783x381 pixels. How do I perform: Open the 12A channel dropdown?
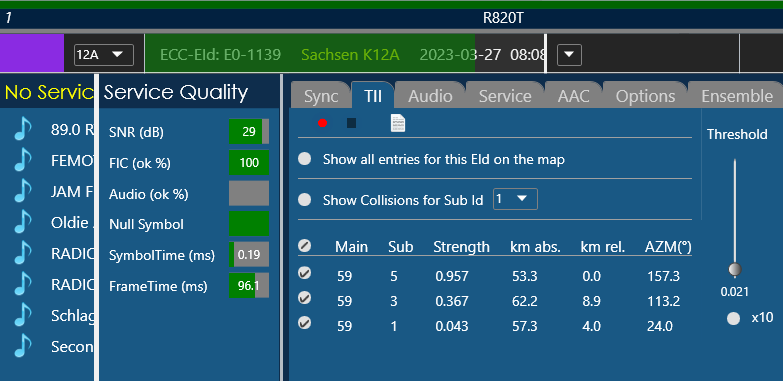[x=104, y=54]
